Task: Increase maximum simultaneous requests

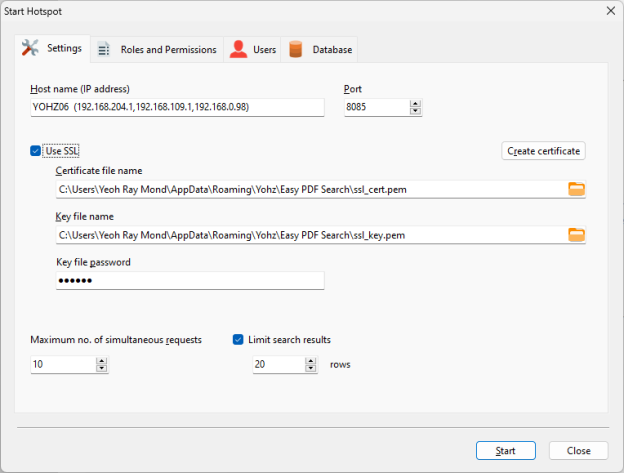Action: pos(101,361)
